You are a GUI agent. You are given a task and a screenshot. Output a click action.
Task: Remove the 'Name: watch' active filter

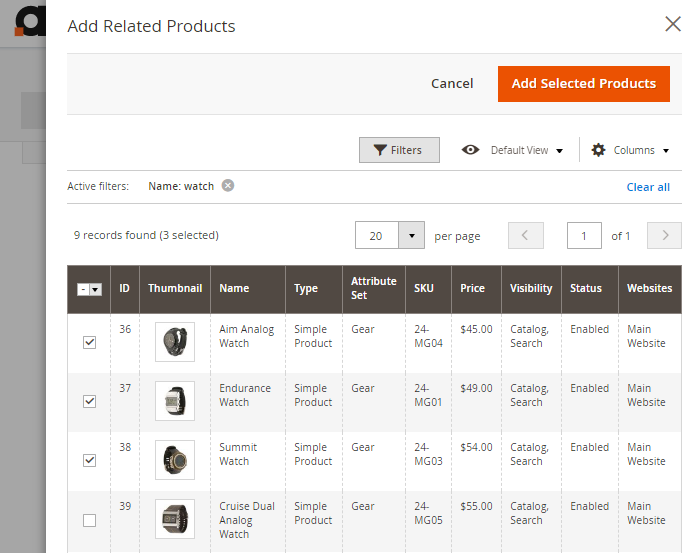228,186
